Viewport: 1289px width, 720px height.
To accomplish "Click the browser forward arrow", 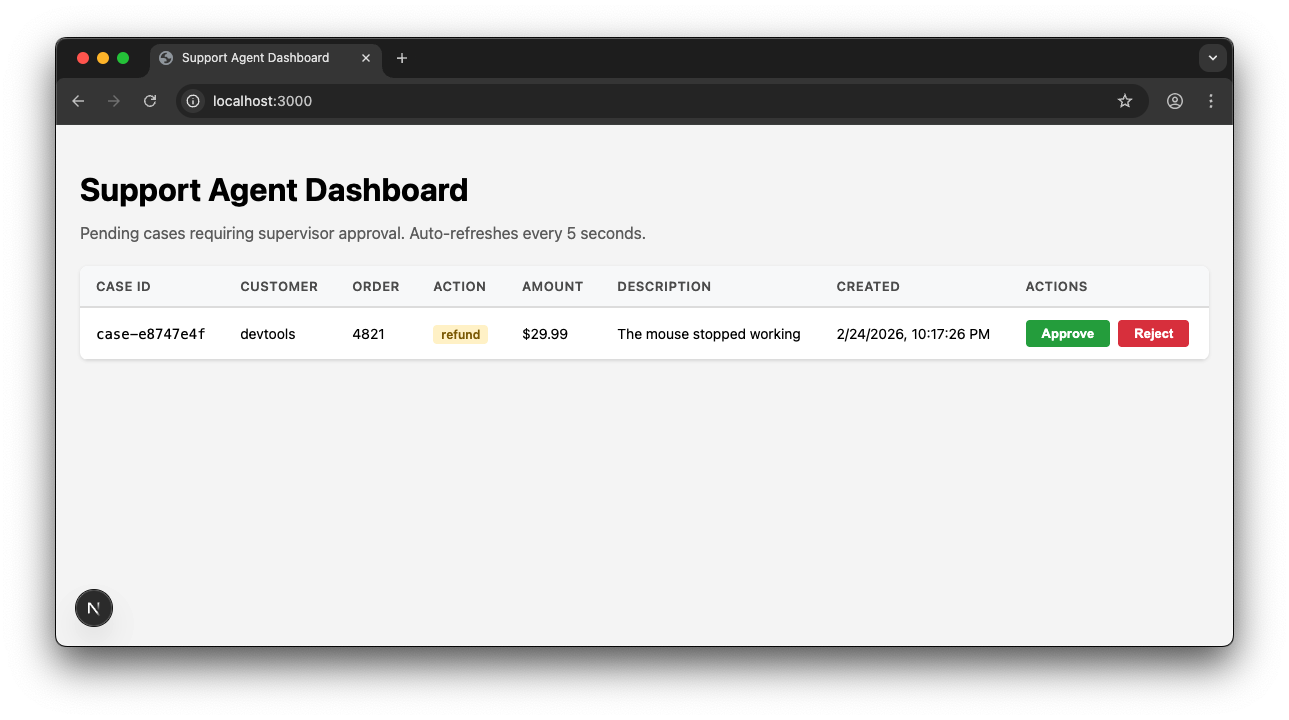I will click(x=114, y=101).
